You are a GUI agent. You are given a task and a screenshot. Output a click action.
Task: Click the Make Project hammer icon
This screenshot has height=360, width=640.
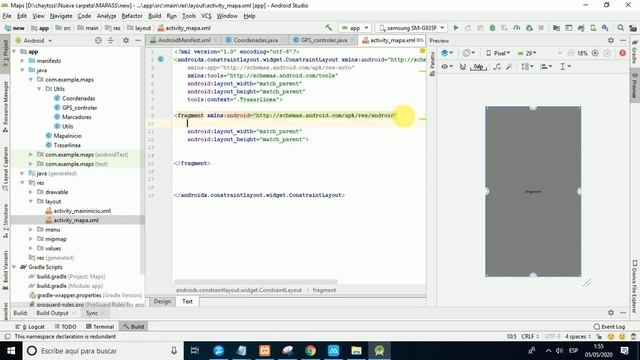[x=328, y=28]
